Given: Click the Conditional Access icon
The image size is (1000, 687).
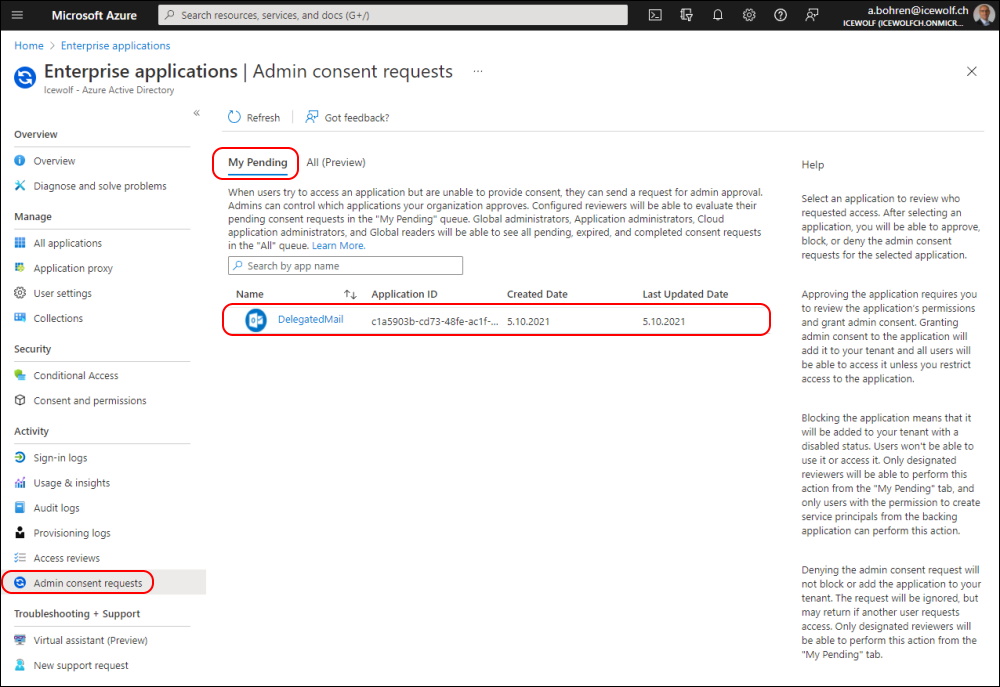Looking at the screenshot, I should pos(20,375).
